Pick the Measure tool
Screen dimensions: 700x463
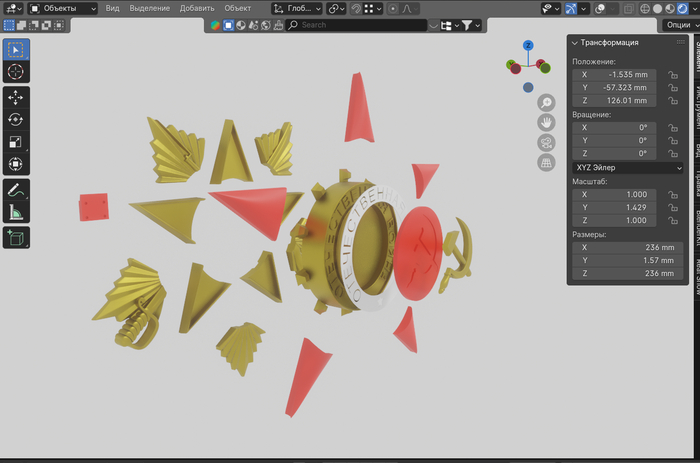click(16, 211)
